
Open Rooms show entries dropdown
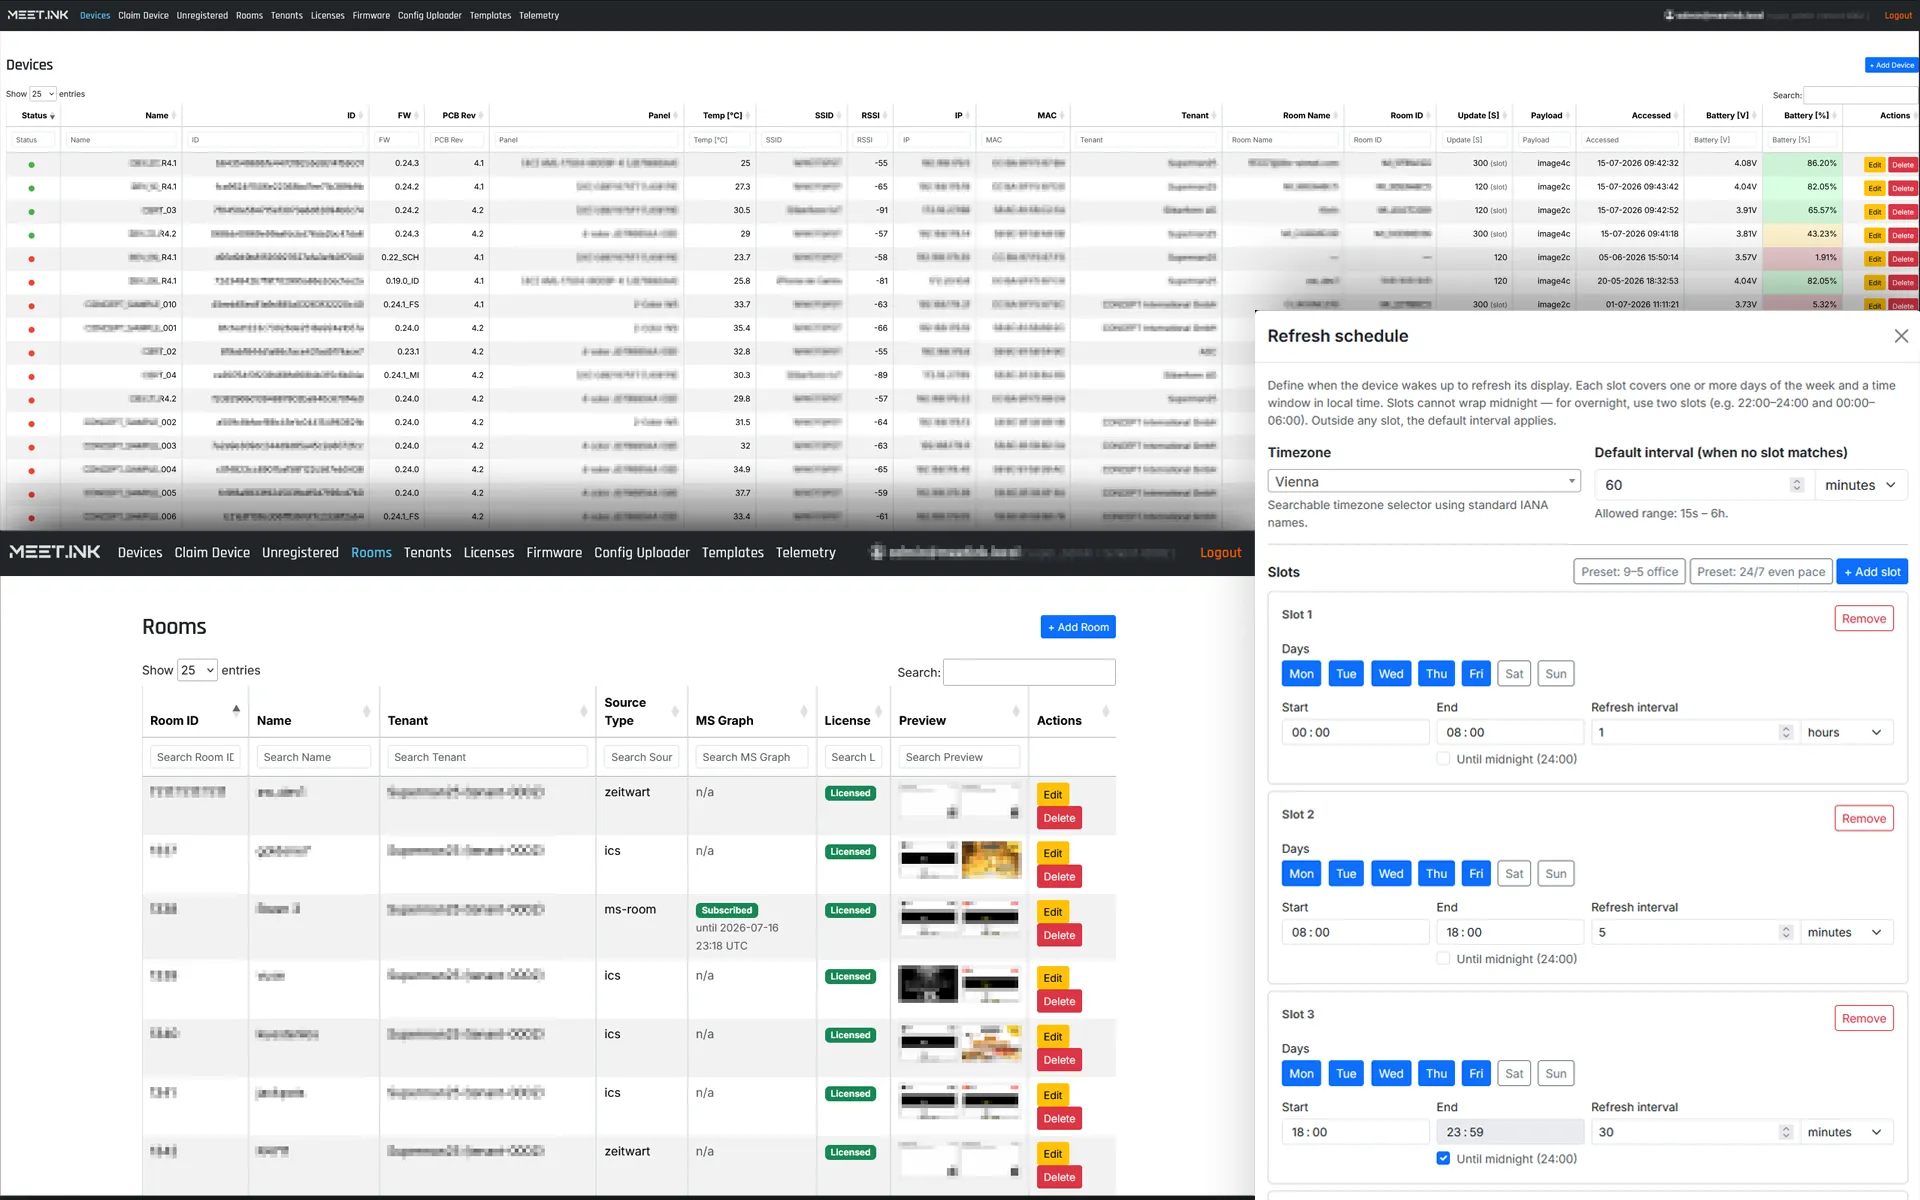click(197, 670)
